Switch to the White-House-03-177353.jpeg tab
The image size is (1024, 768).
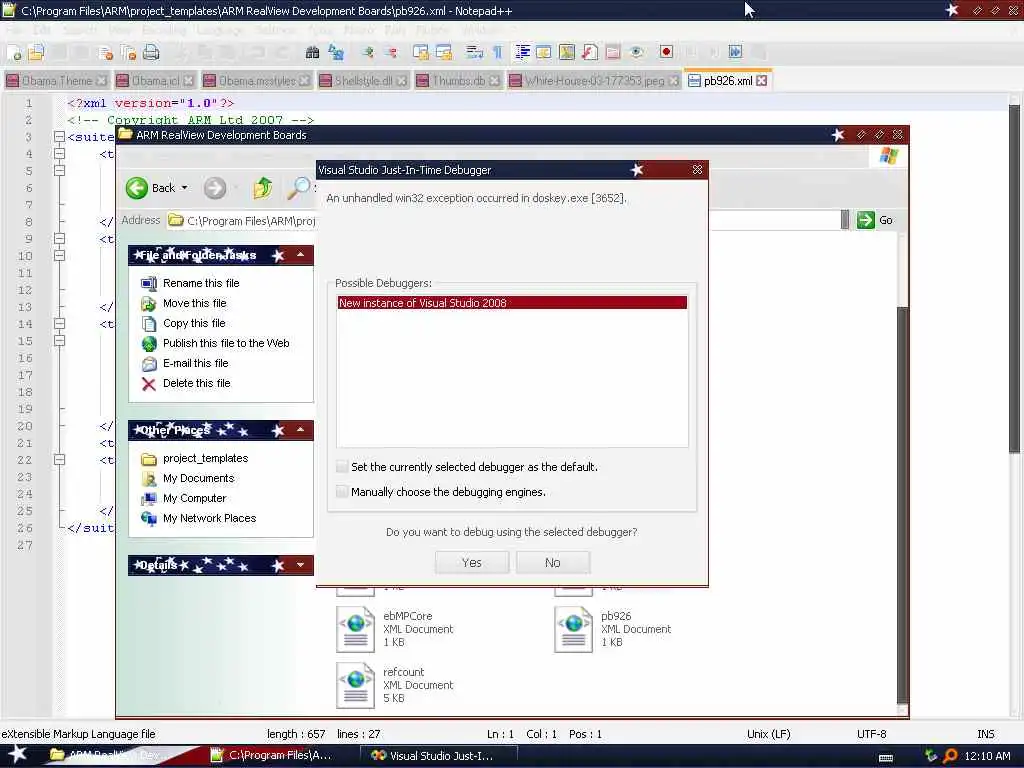594,81
